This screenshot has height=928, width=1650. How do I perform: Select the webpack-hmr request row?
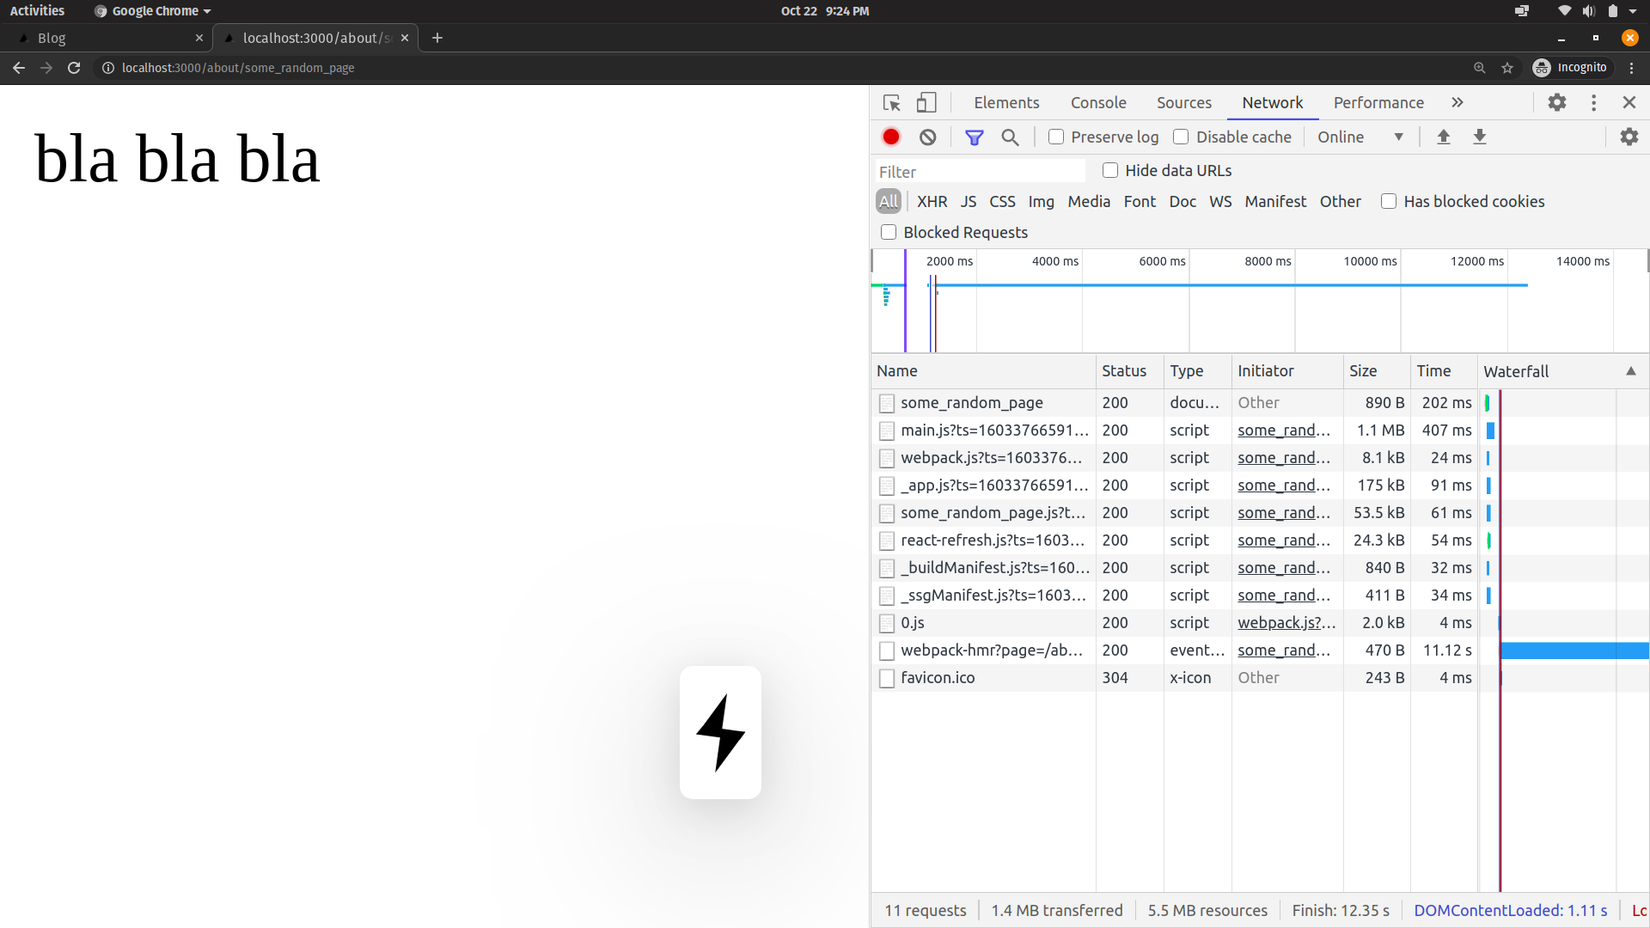tap(1259, 650)
